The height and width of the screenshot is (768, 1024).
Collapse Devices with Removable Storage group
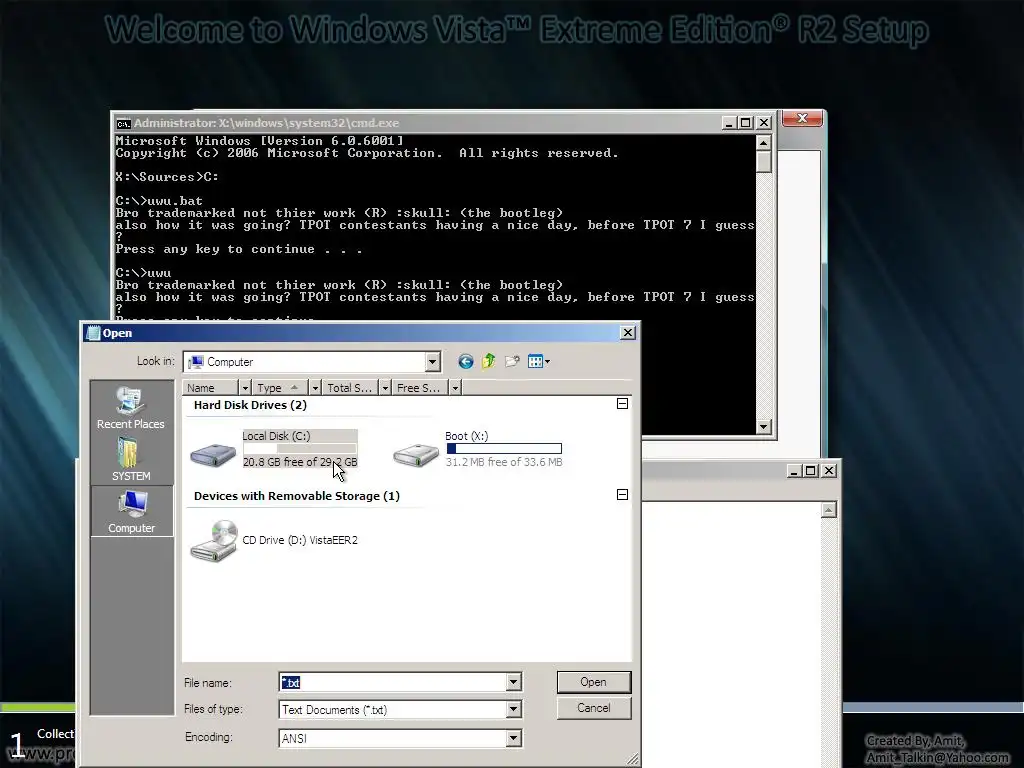click(x=622, y=494)
